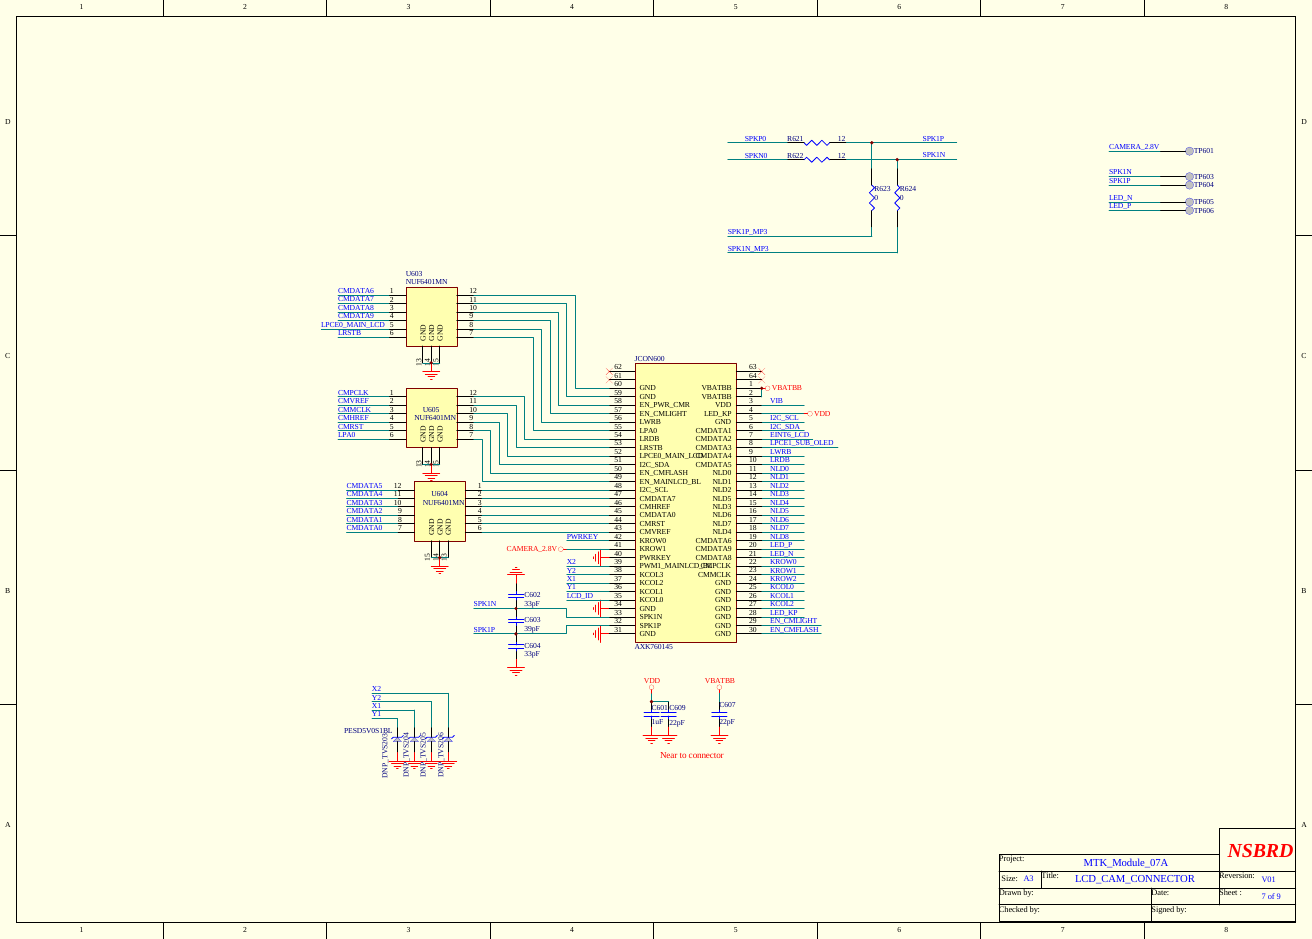The width and height of the screenshot is (1312, 939).
Task: Click test point TP601 next to CAMERA_2,8V
Action: pyautogui.click(x=1190, y=149)
